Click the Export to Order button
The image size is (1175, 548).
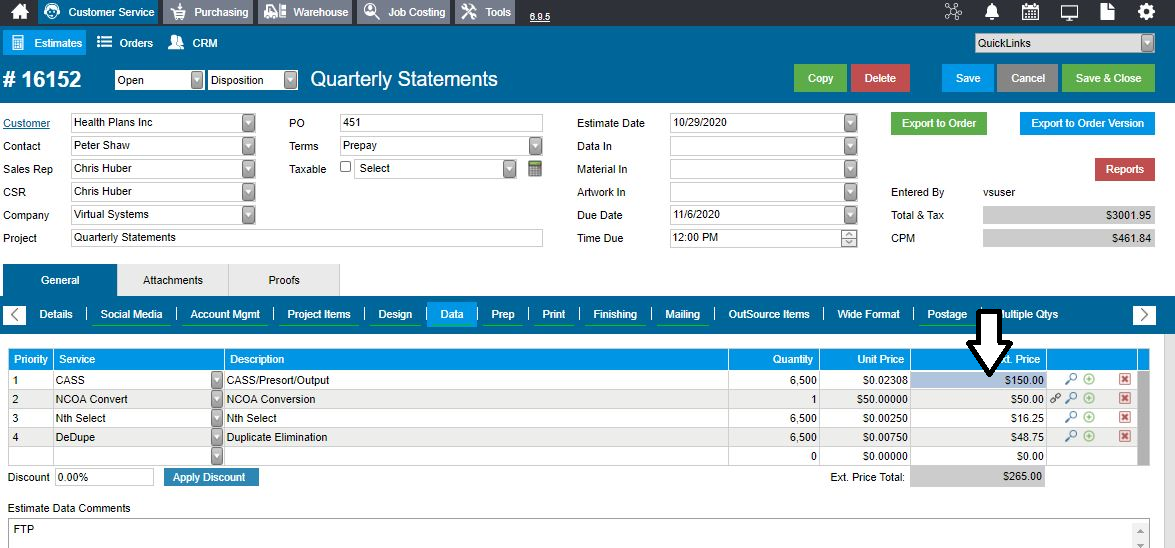coord(938,124)
